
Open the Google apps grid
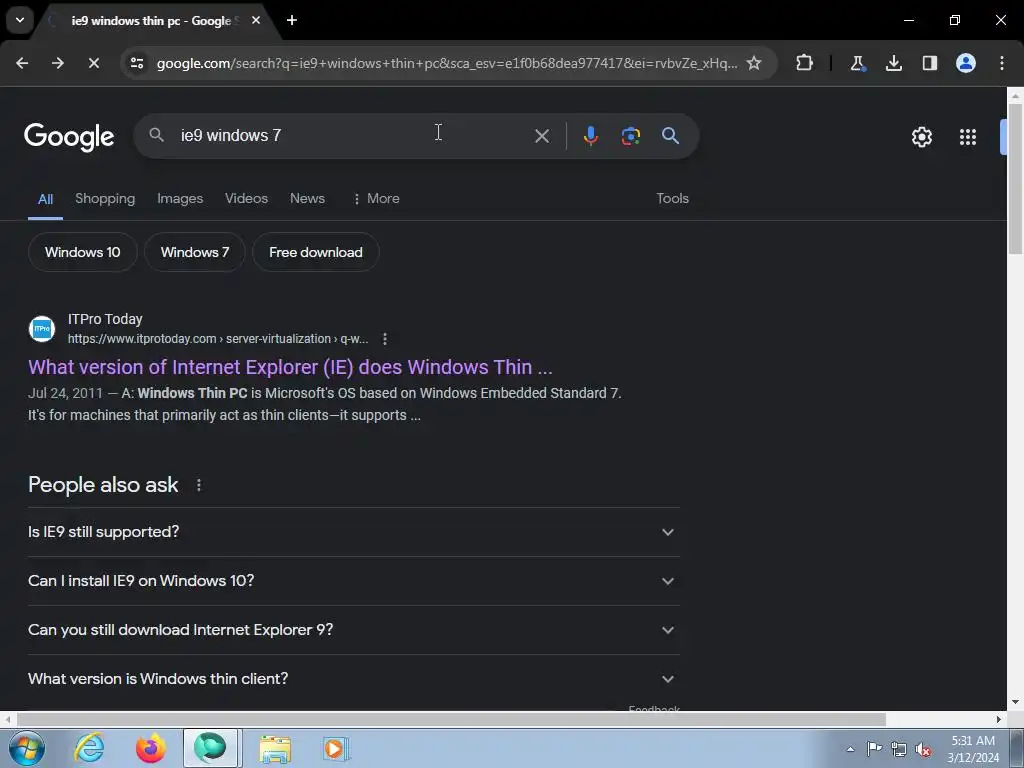pyautogui.click(x=968, y=137)
